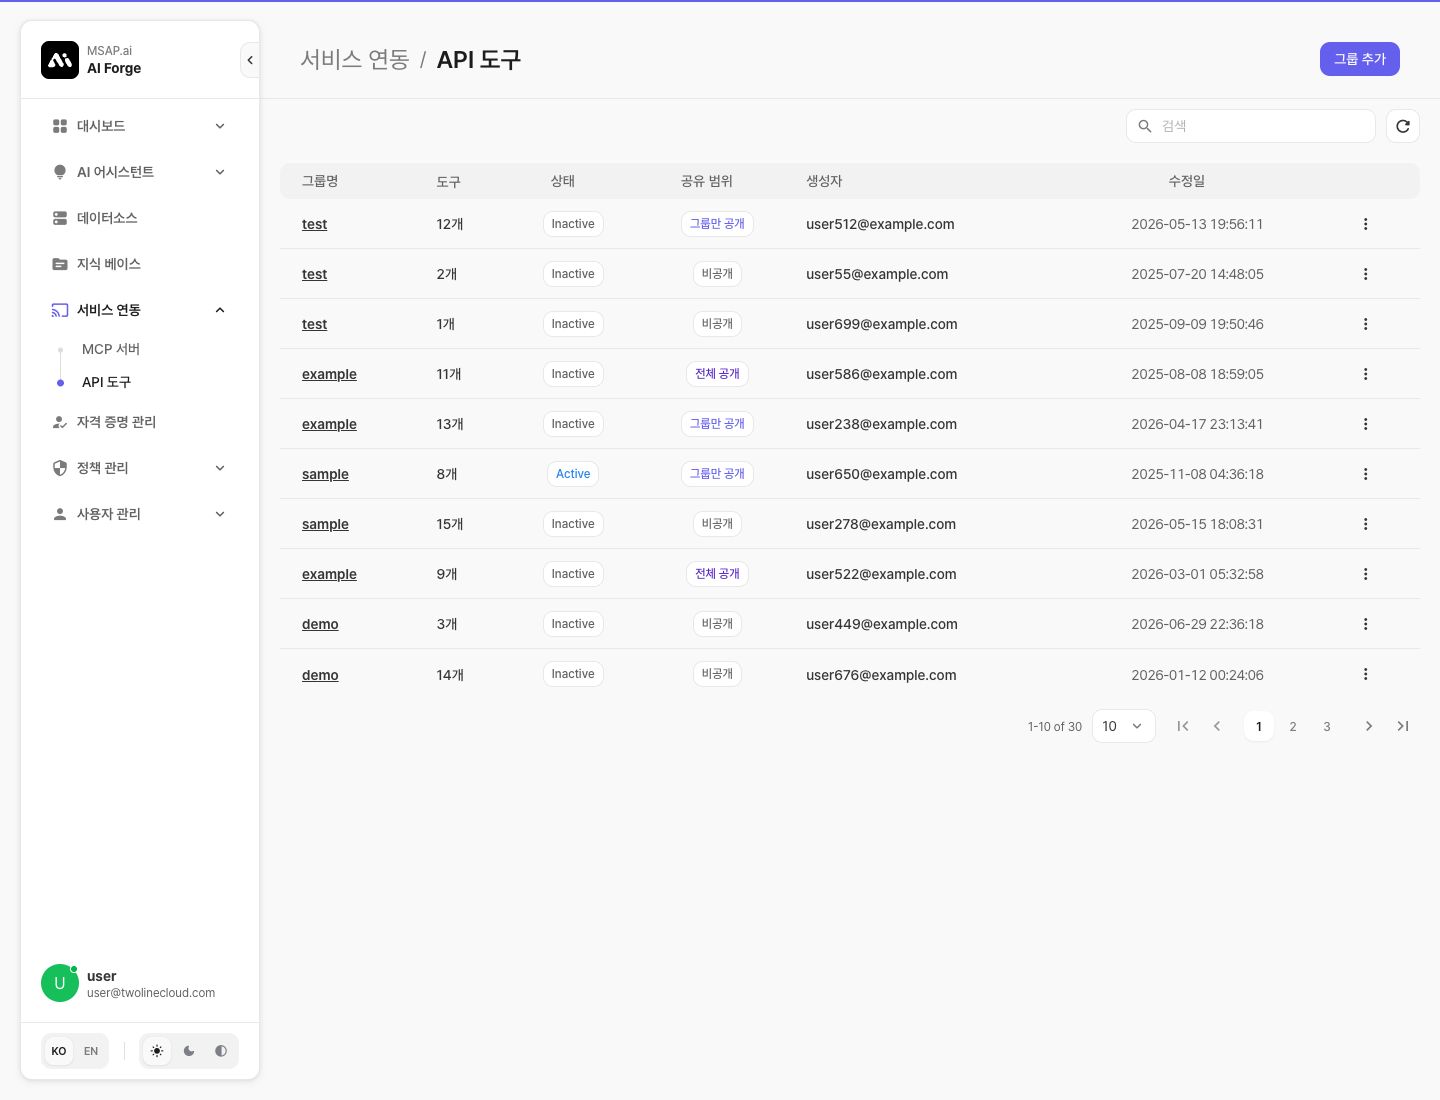Click the 수정일 column header

(1187, 181)
